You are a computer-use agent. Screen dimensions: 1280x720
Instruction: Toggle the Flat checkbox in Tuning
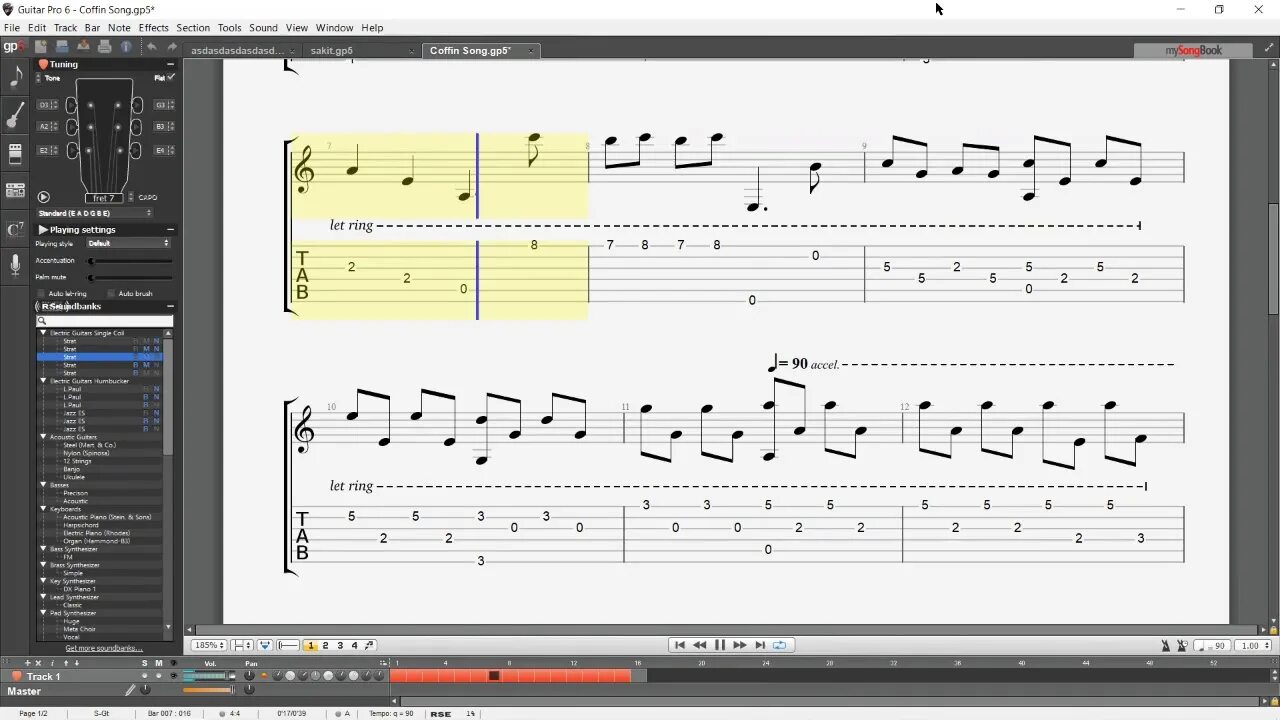click(x=171, y=77)
